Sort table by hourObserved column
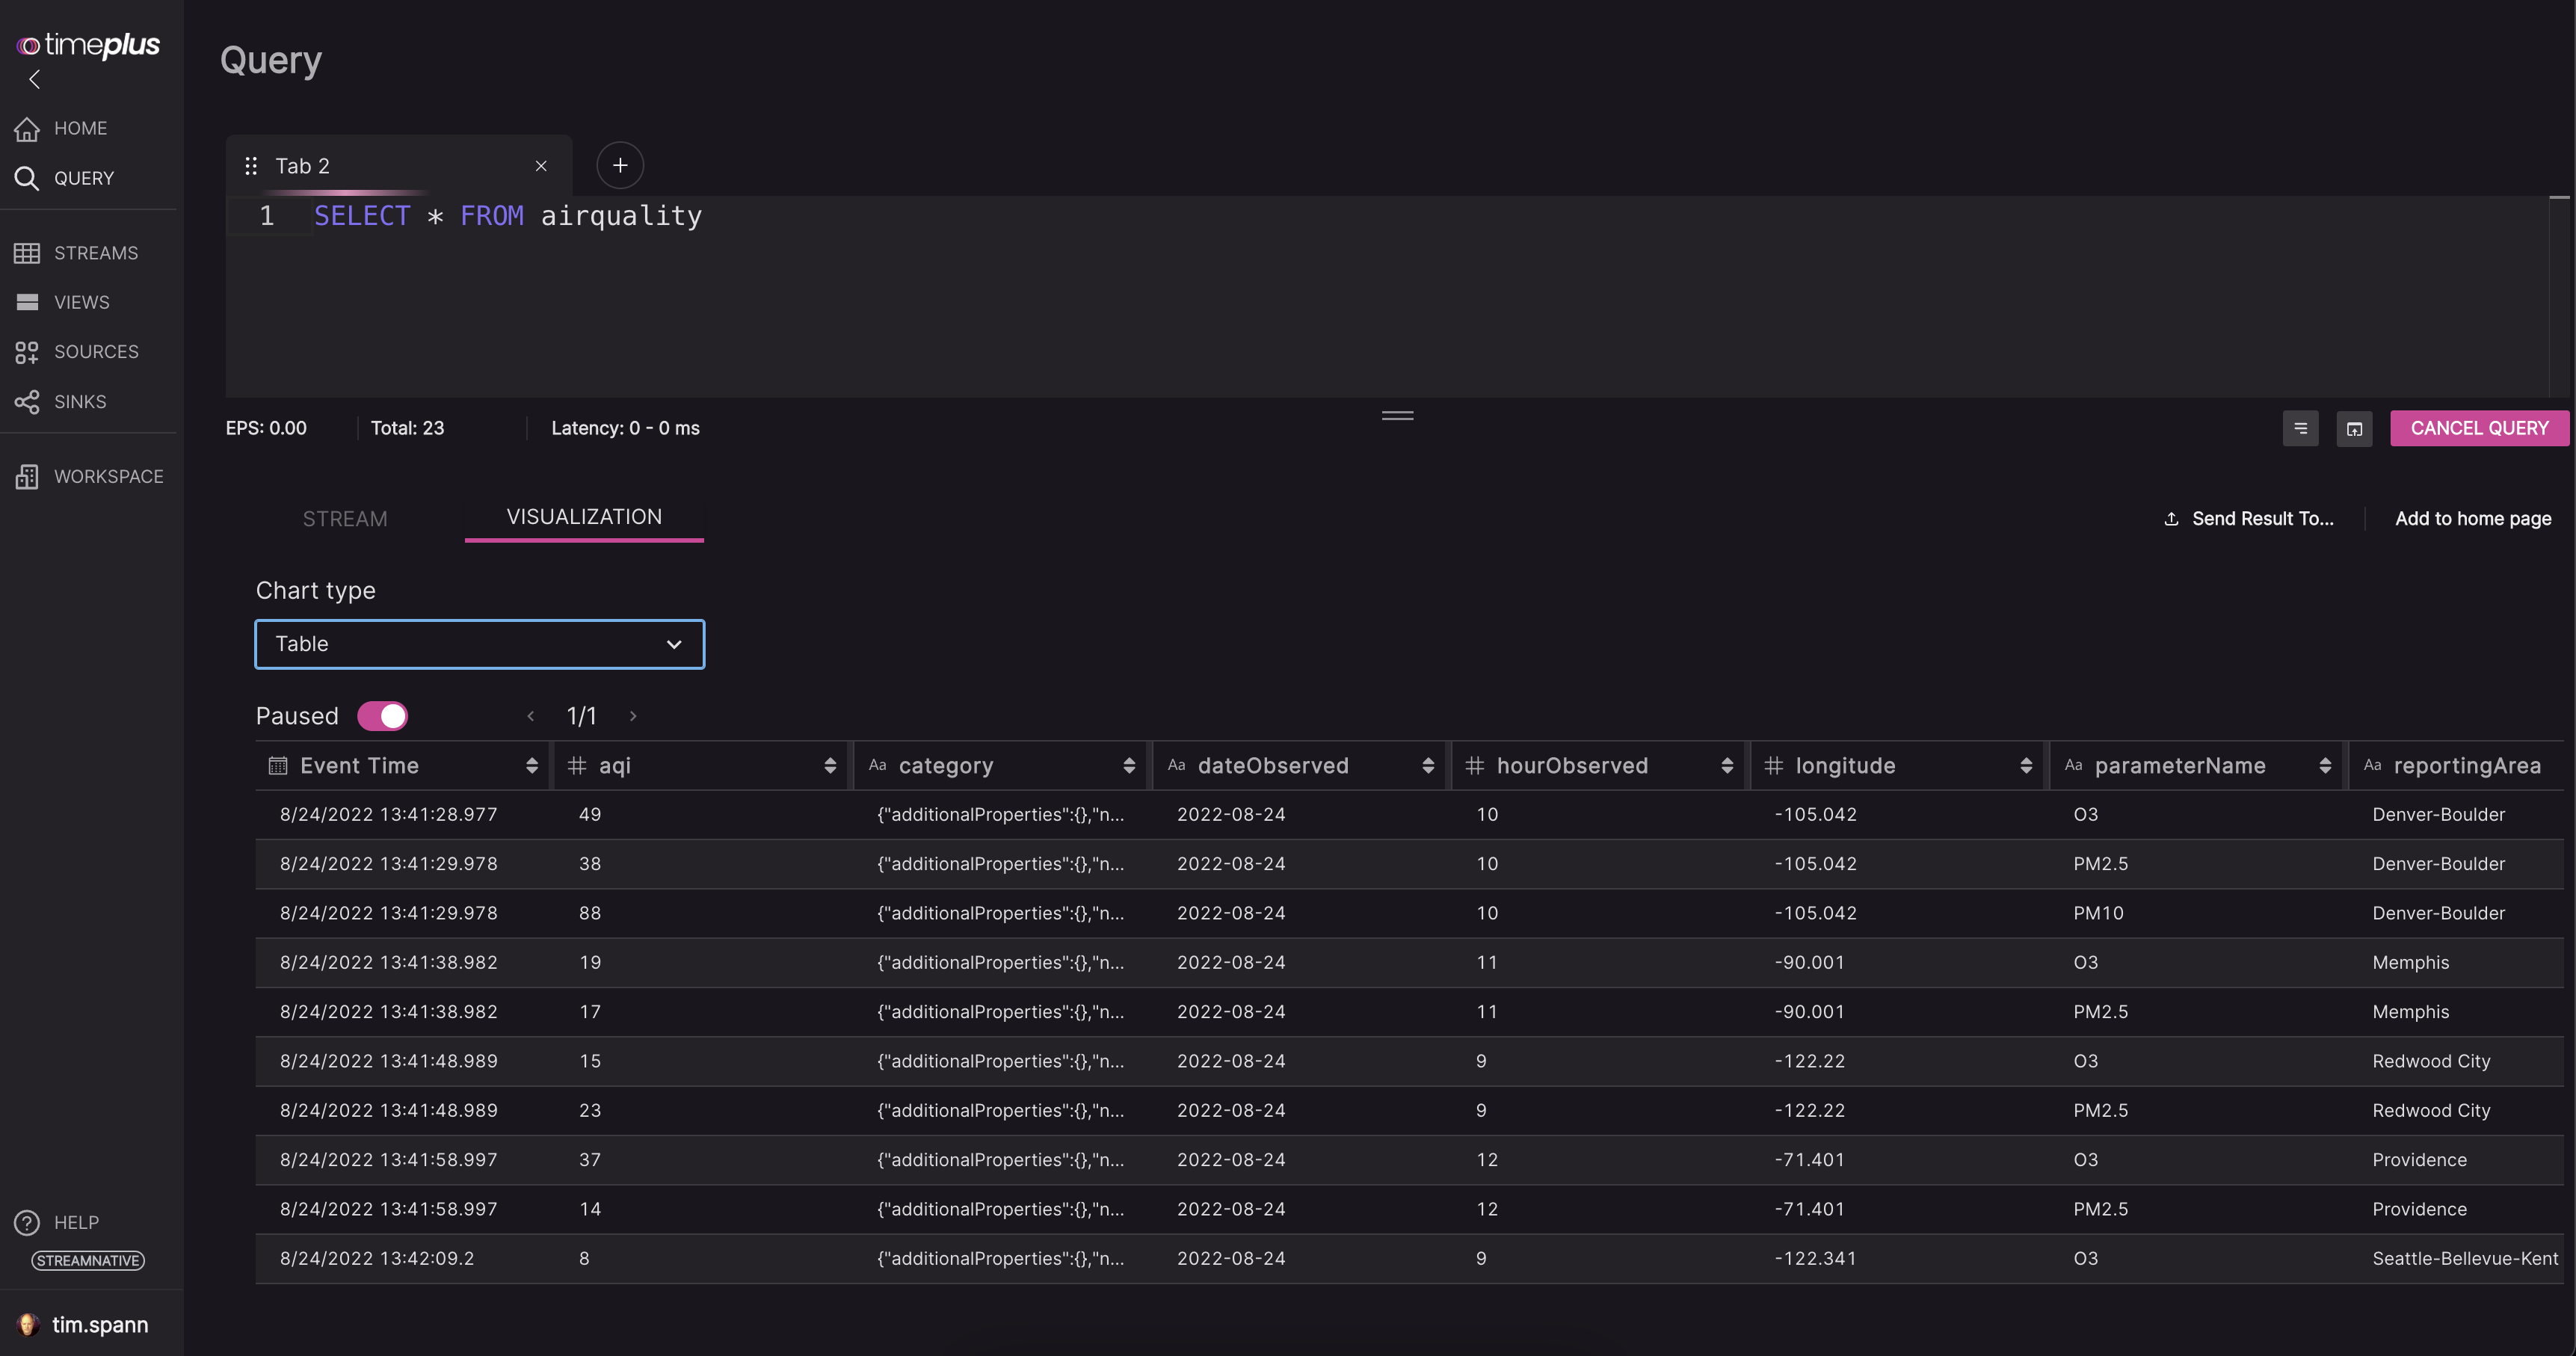The width and height of the screenshot is (2576, 1356). [1726, 766]
